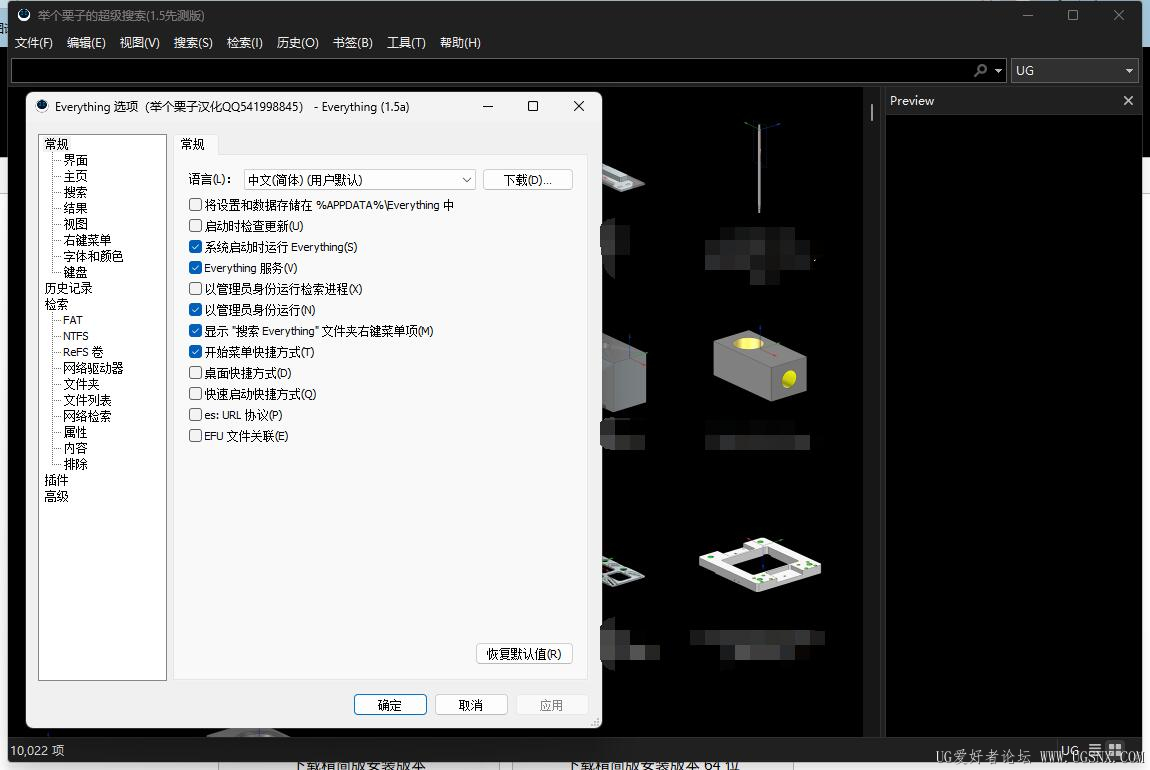Select 右键菜单 in the options tree
The image size is (1150, 770).
click(x=87, y=240)
